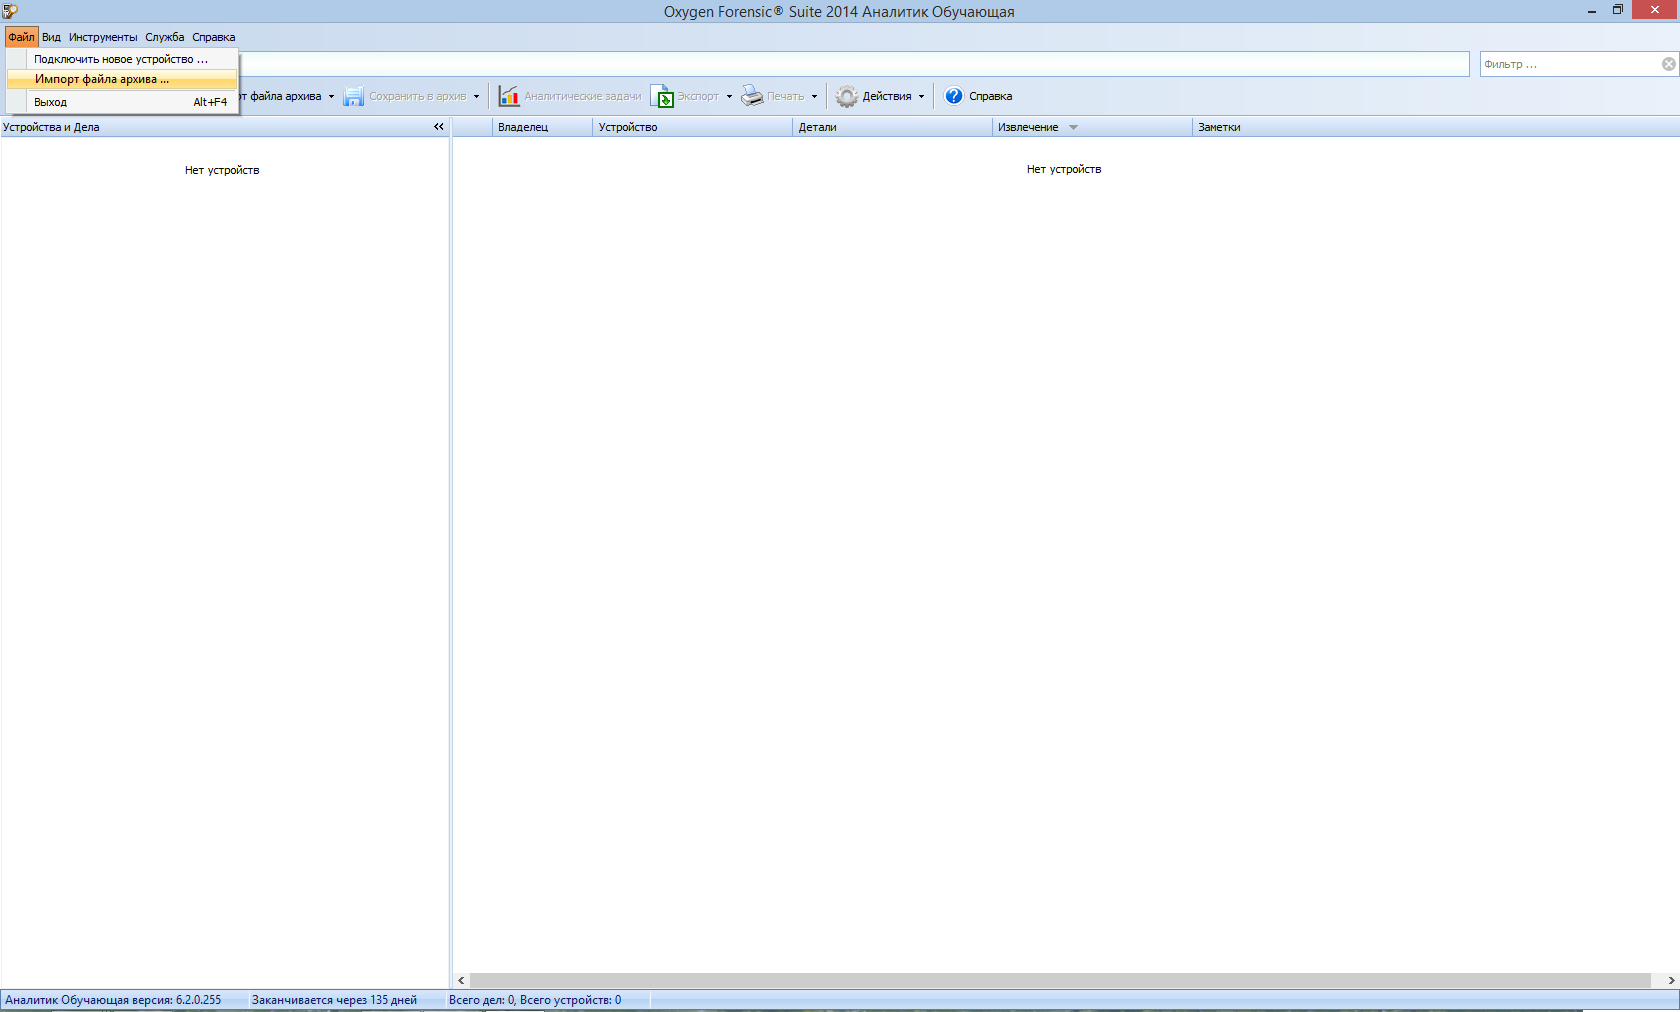Click the horizontal scrollbar track
This screenshot has width=1680, height=1012.
(1060, 981)
